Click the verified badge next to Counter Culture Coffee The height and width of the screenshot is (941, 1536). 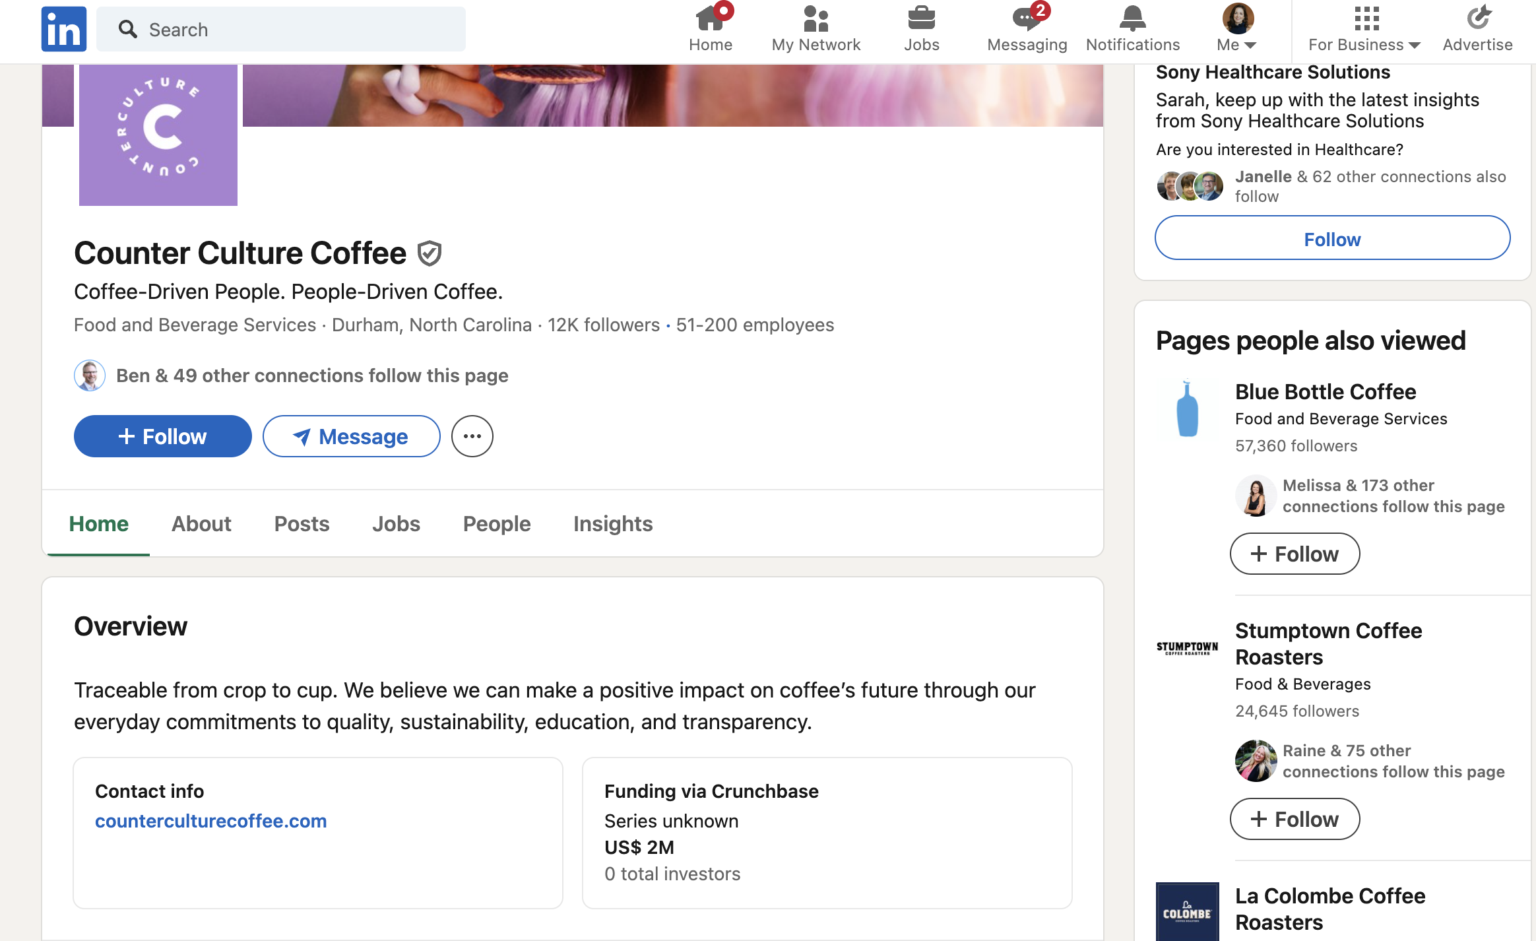[x=429, y=253]
